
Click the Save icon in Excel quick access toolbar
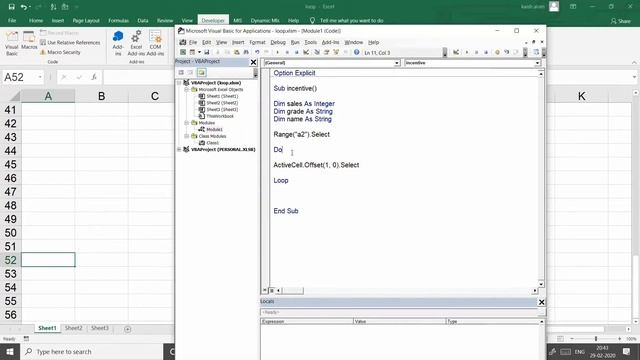click(x=11, y=7)
